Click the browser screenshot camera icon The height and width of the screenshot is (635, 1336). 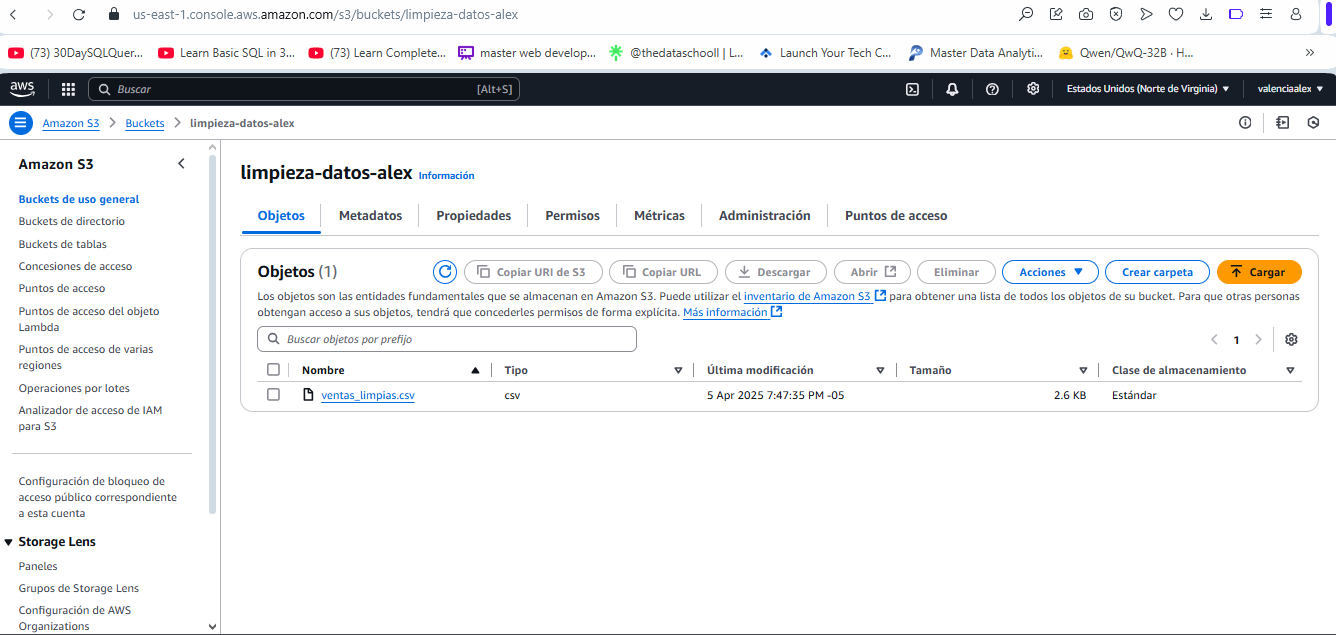pos(1086,14)
